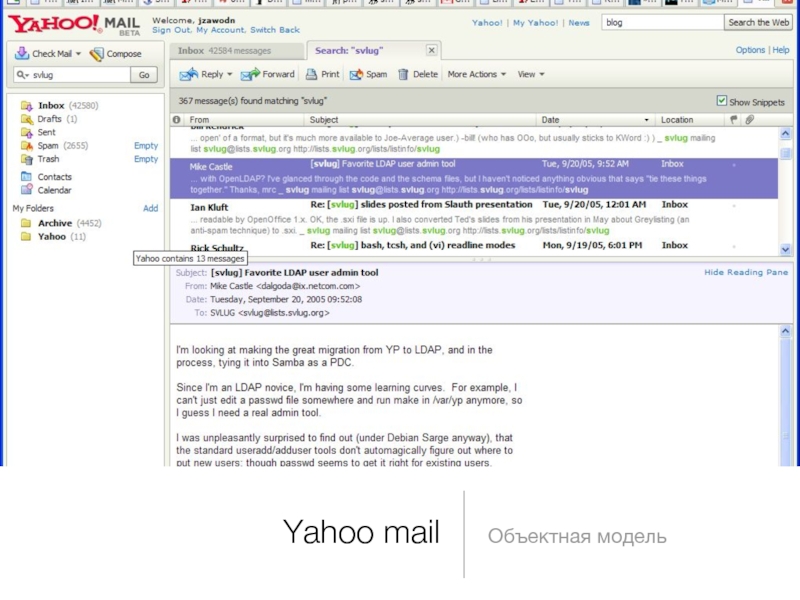This screenshot has width=800, height=600.
Task: Switch to the Inbox 42584 messages tab
Action: (x=236, y=51)
